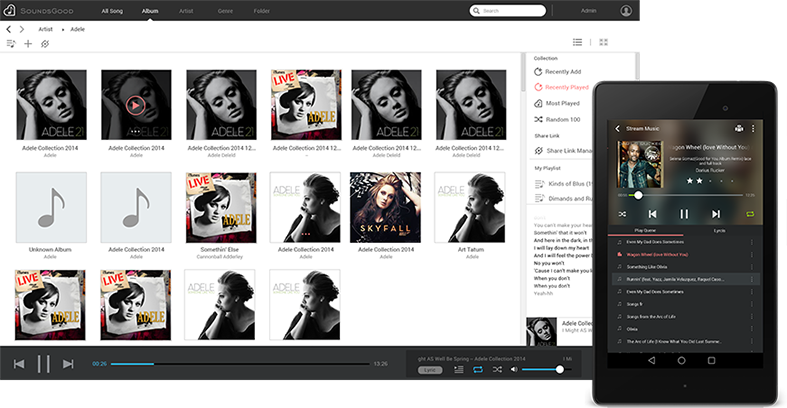Go forward with the right arrow
This screenshot has height=408, width=787.
pyautogui.click(x=22, y=30)
